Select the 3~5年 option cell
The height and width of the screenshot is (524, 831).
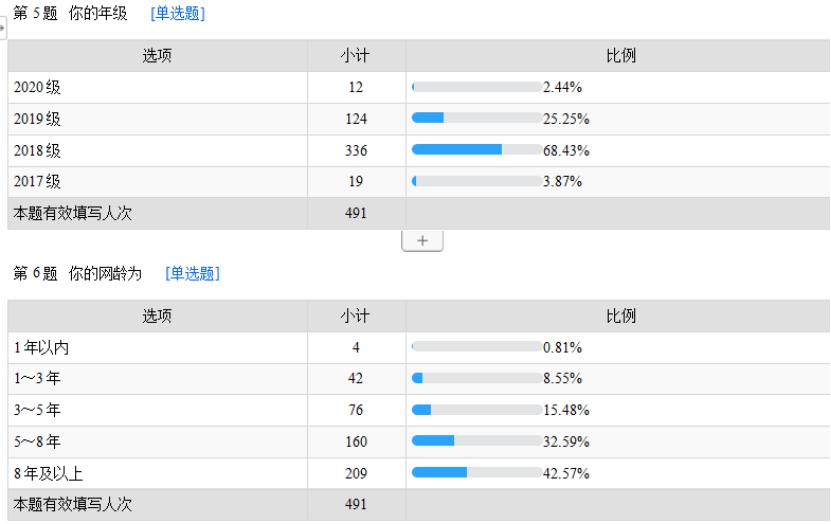pyautogui.click(x=157, y=410)
